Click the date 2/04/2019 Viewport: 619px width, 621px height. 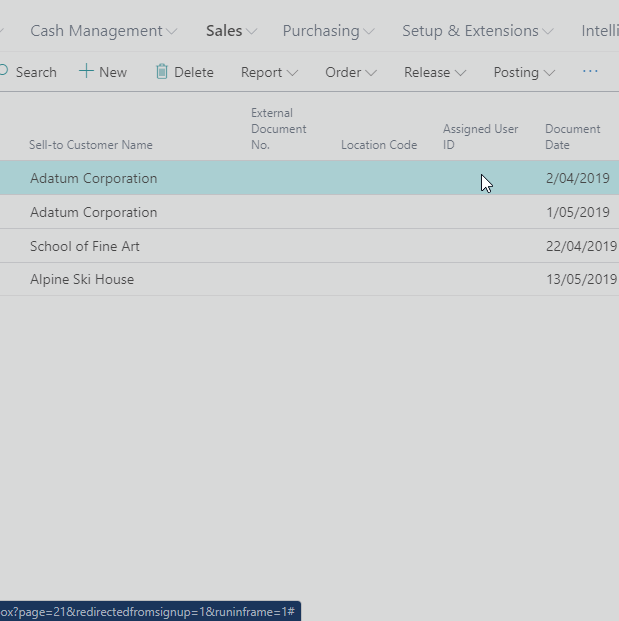(578, 178)
